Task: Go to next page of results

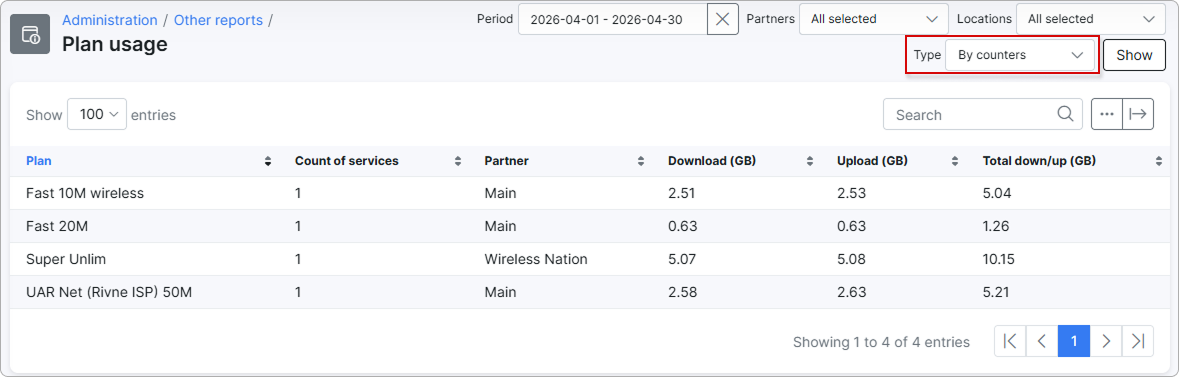Action: pos(1106,341)
